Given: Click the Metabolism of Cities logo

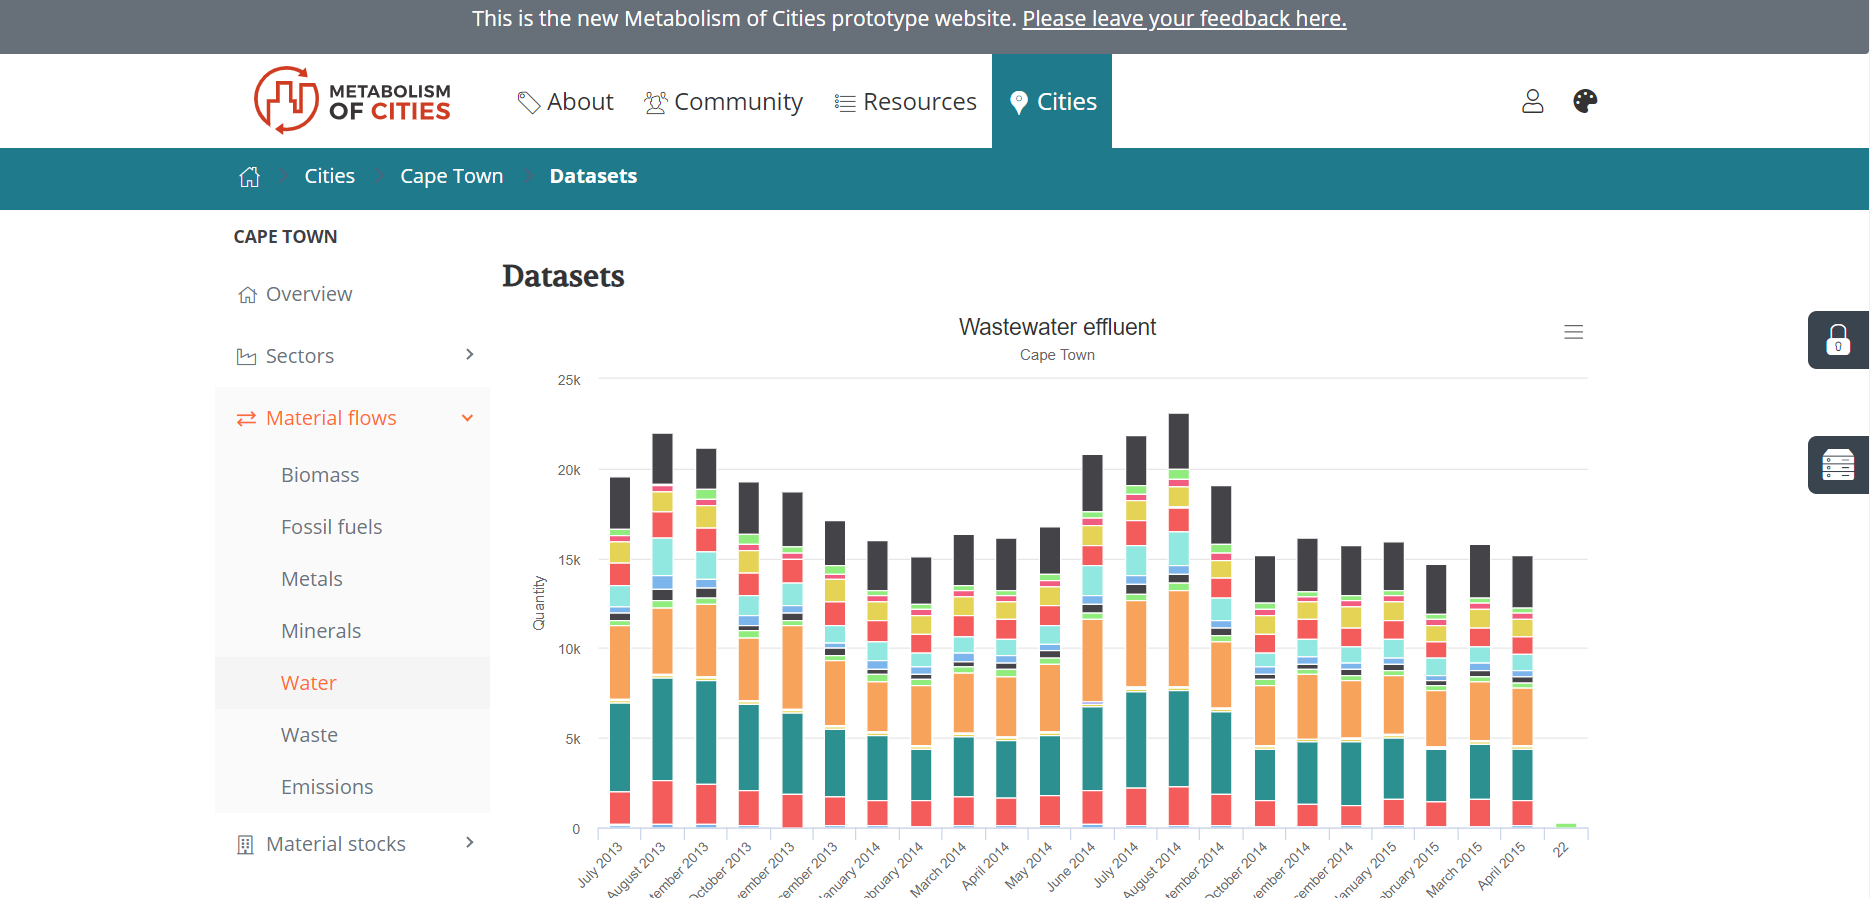Looking at the screenshot, I should pyautogui.click(x=352, y=100).
